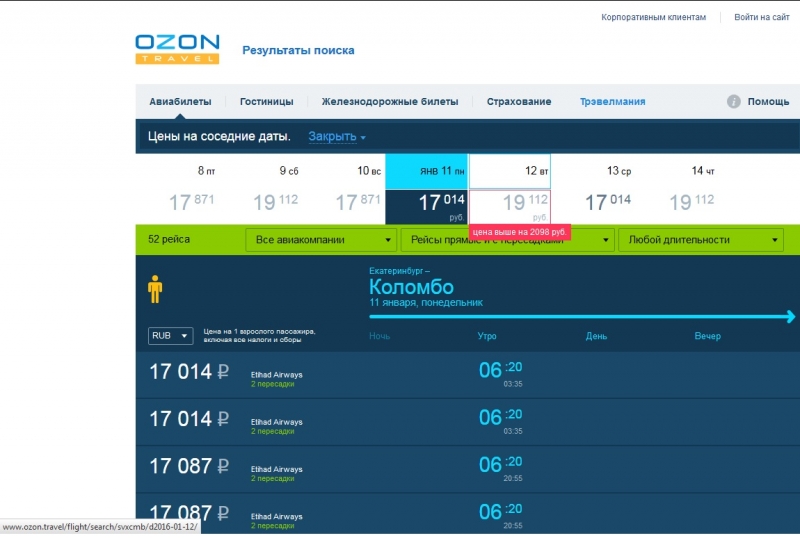800x538 pixels.
Task: Open the Железнодорожные билеты tab
Action: 389,102
